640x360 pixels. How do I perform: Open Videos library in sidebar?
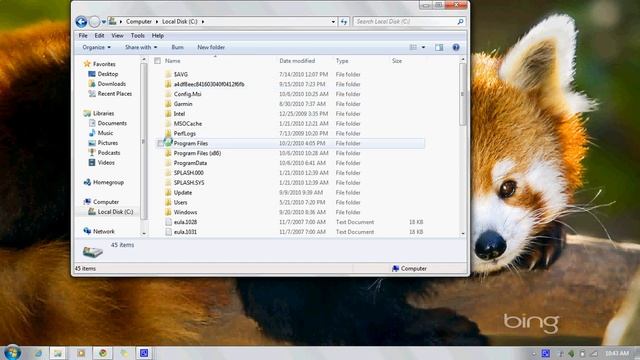tap(106, 162)
